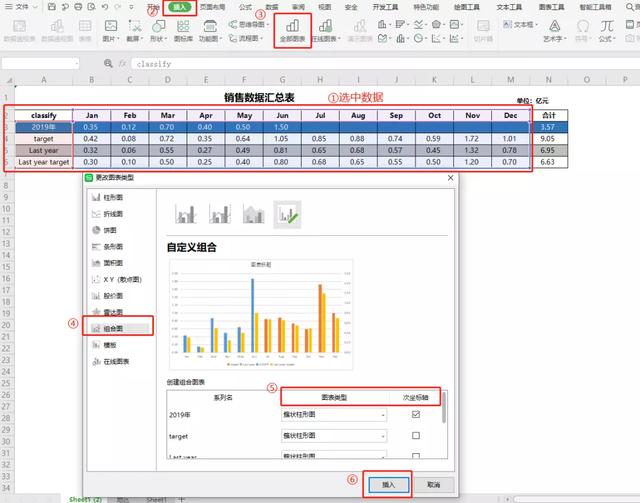Click the Undo arrow icon
This screenshot has width=640, height=503.
(x=105, y=7)
